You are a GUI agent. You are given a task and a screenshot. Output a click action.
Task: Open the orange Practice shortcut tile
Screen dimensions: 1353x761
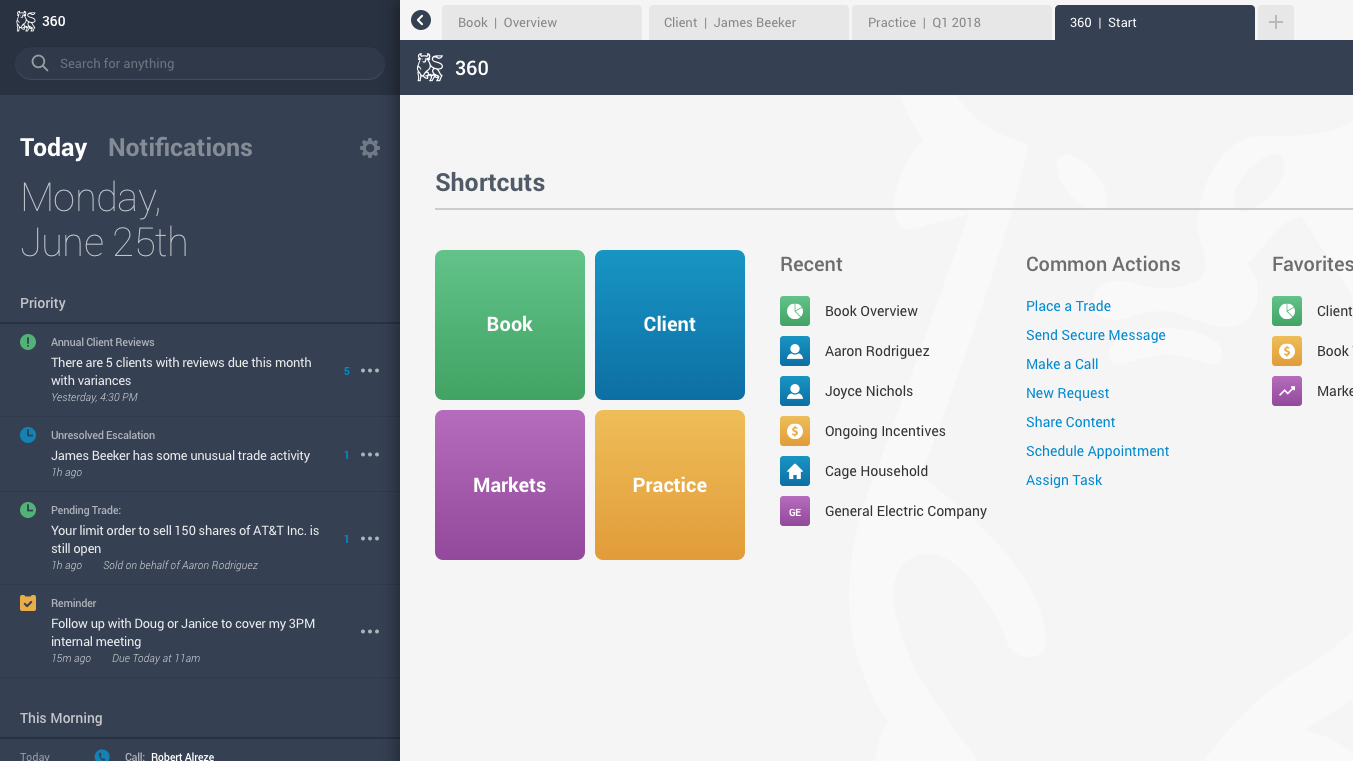coord(670,485)
